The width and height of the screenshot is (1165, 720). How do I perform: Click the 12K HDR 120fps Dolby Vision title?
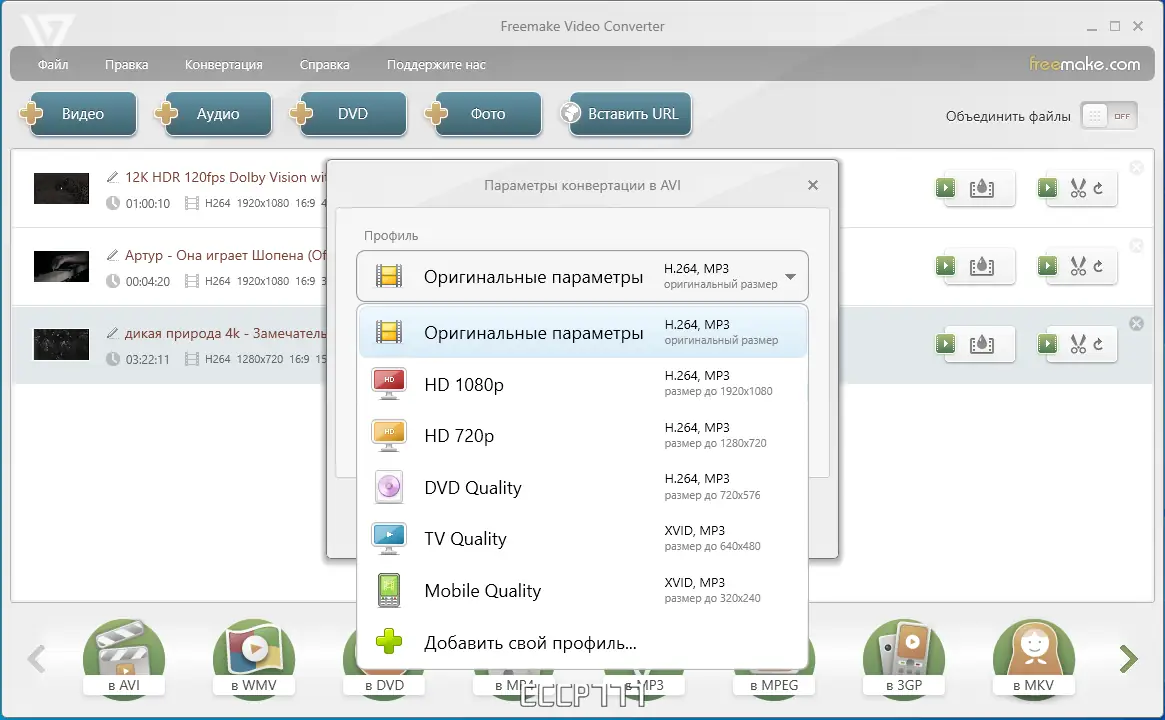point(226,178)
